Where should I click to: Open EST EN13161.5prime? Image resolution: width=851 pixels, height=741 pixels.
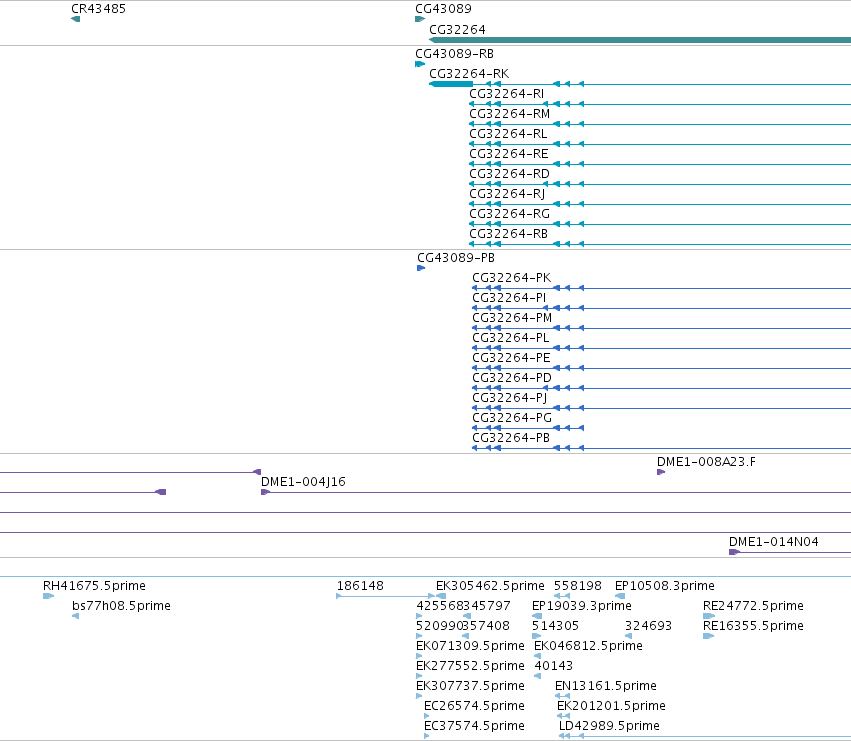[605, 686]
